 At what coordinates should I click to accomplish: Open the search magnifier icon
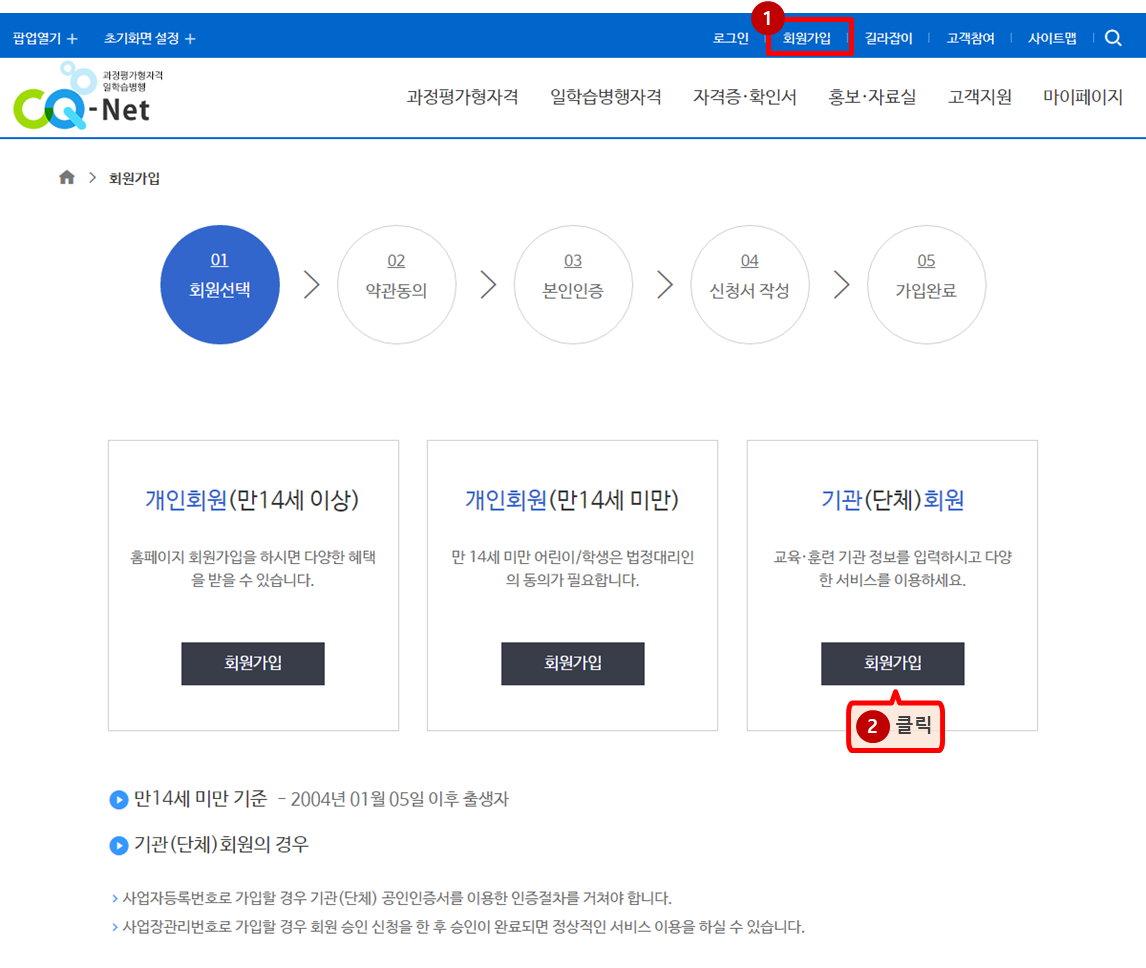pos(1112,38)
